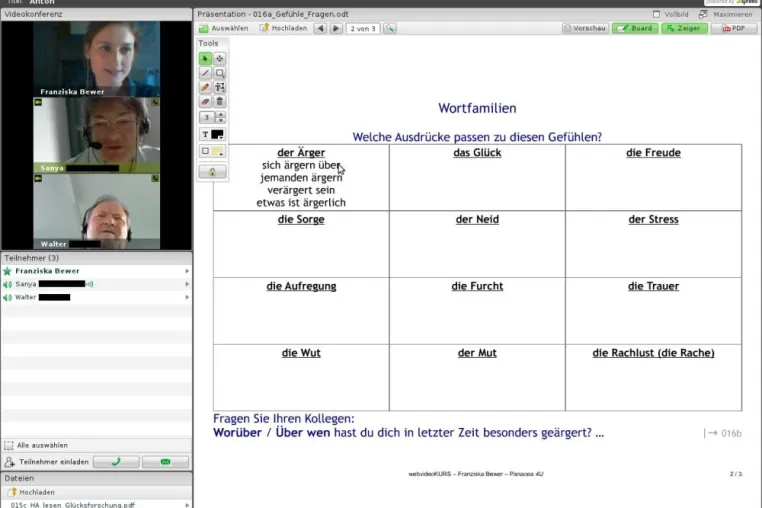Click Hochladen in the presentation toolbar
The height and width of the screenshot is (508, 762).
click(284, 29)
